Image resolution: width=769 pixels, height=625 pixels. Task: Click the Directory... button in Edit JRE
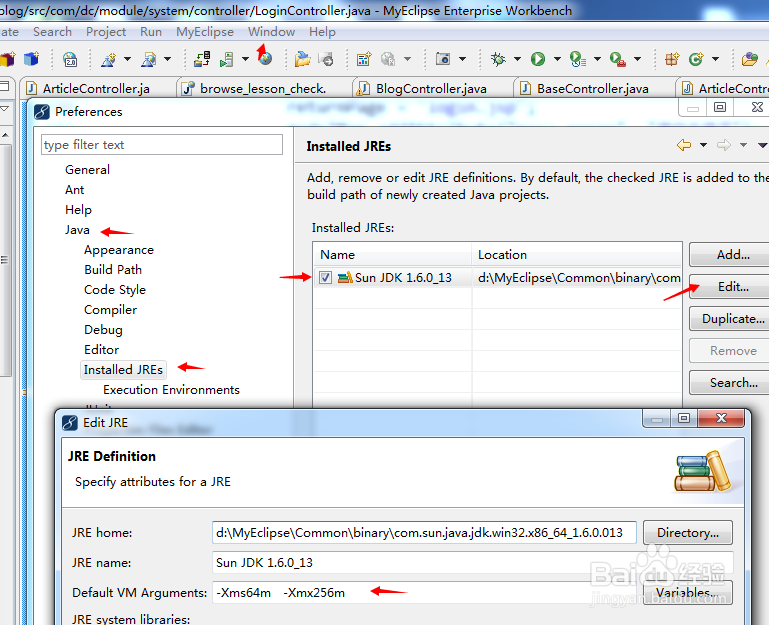coord(688,533)
